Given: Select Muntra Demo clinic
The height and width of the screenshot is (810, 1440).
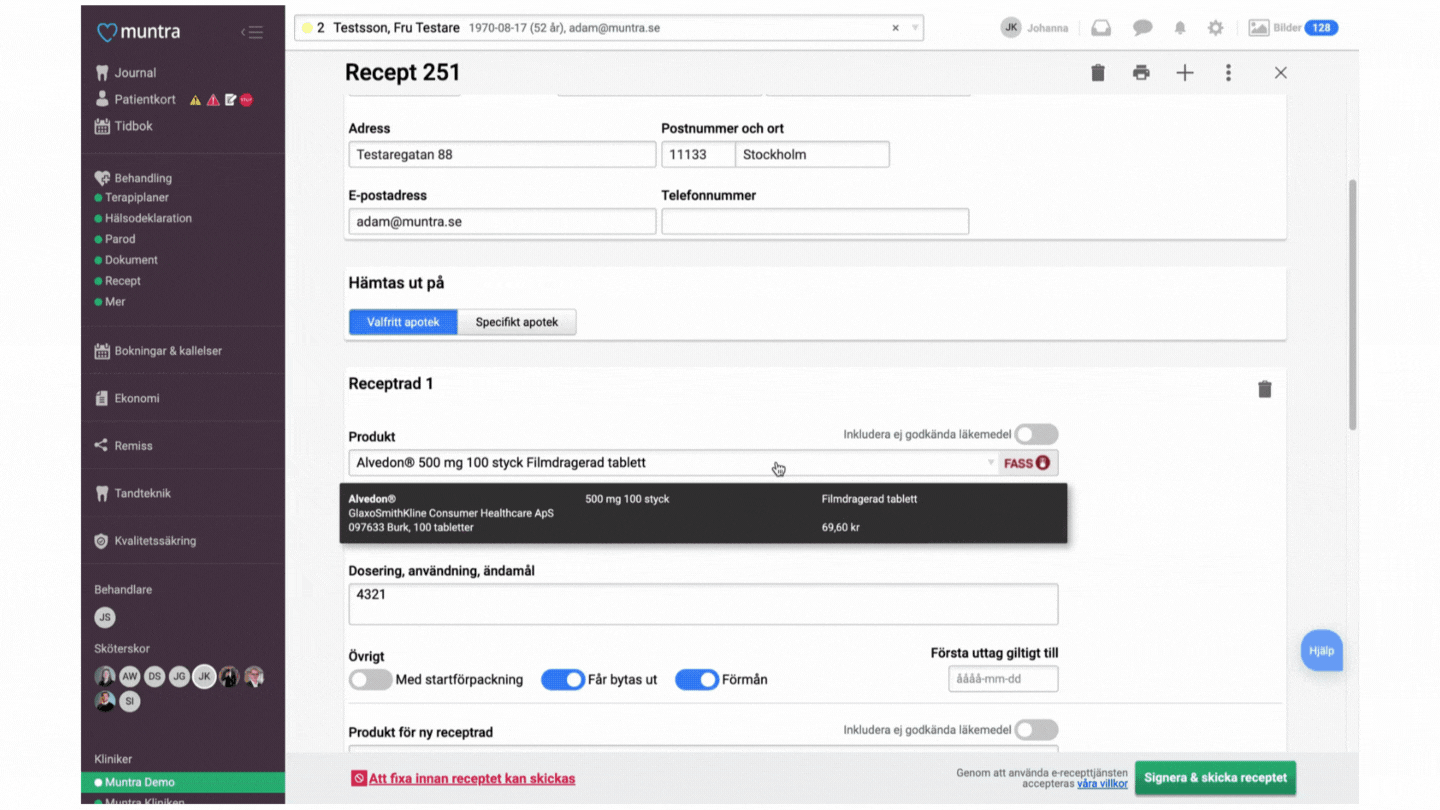Looking at the screenshot, I should coord(183,782).
